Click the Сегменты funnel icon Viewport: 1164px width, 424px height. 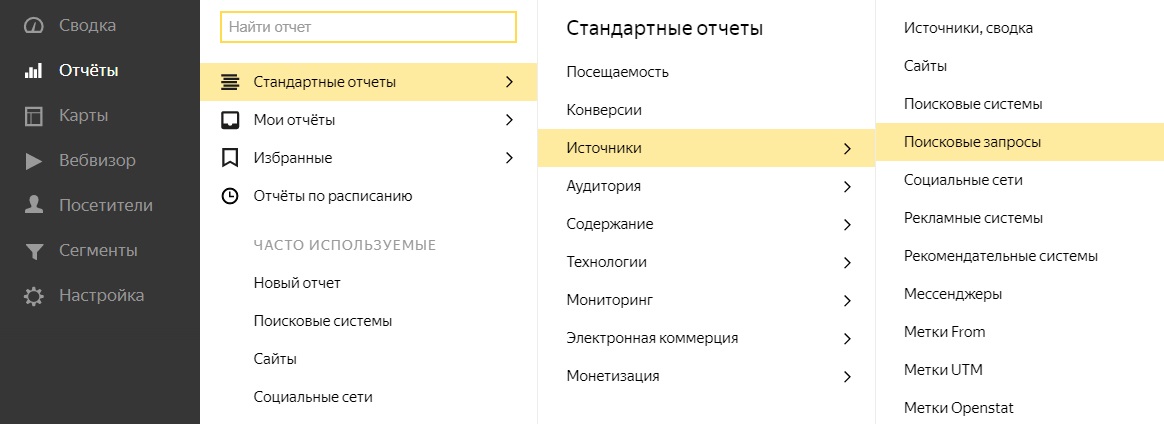(x=34, y=251)
